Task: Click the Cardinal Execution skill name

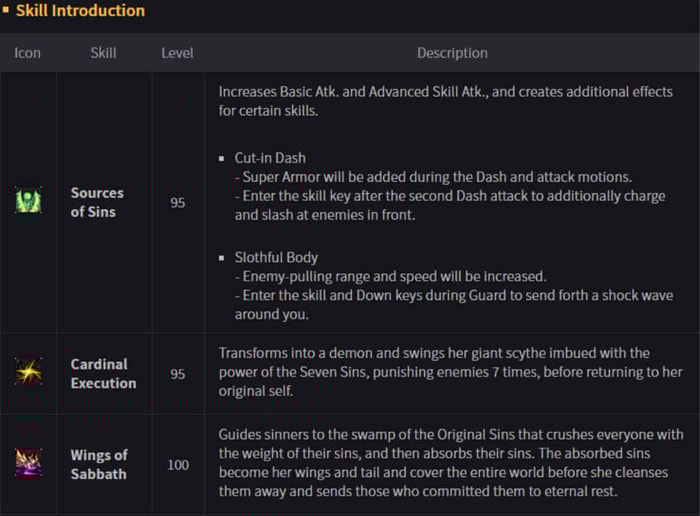Action: [104, 374]
